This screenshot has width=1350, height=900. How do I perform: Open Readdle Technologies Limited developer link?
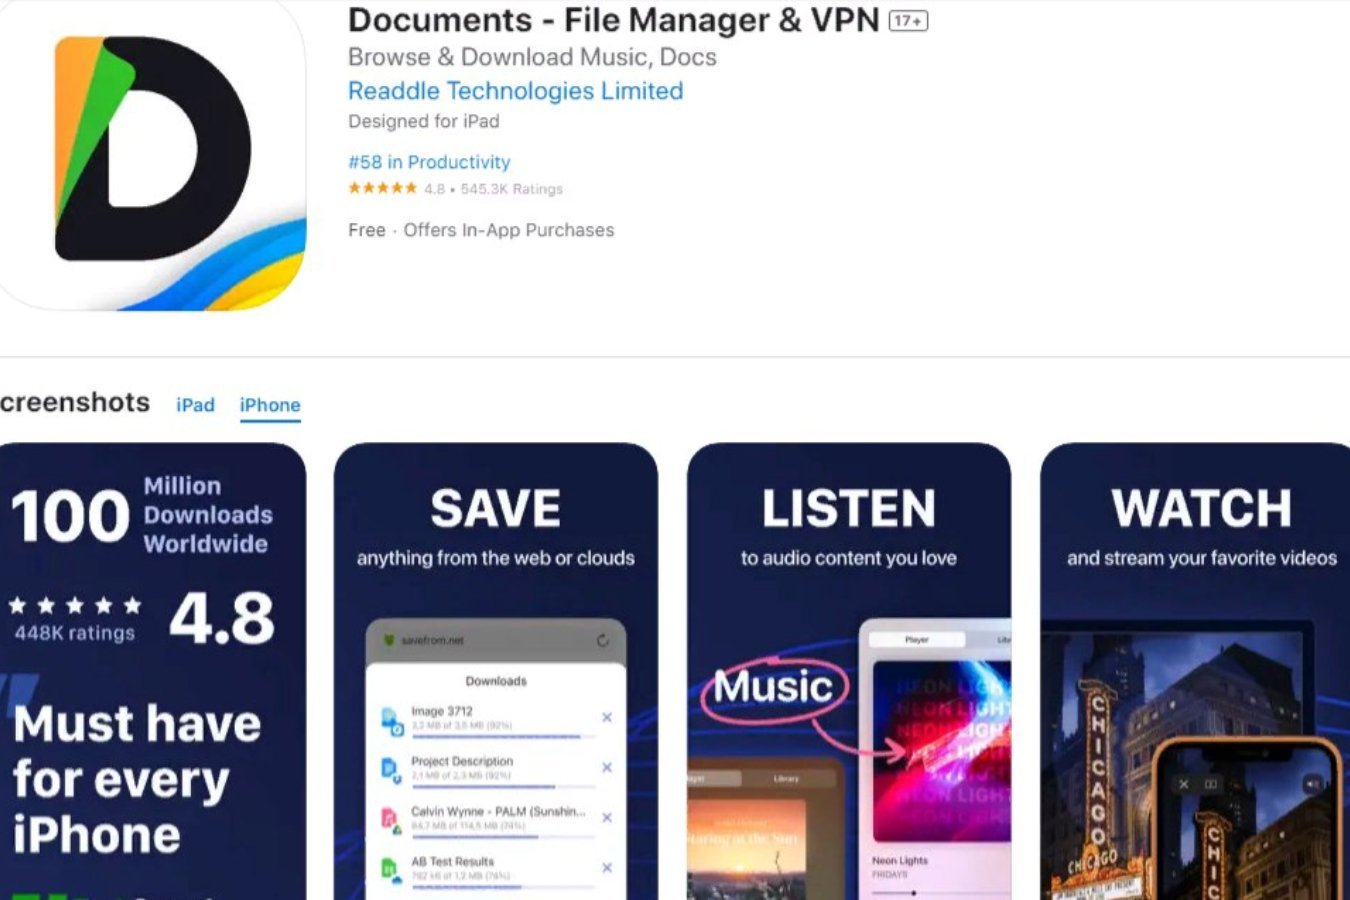[x=515, y=91]
